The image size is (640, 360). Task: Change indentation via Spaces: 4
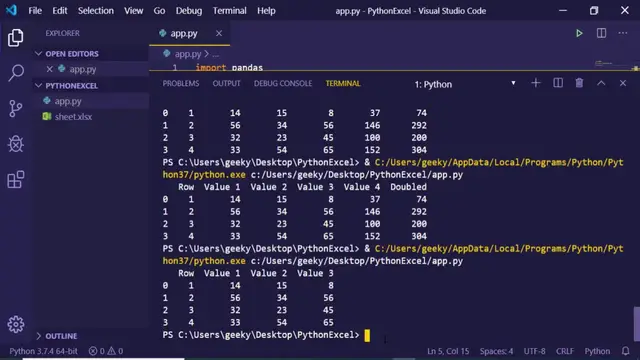click(x=496, y=351)
